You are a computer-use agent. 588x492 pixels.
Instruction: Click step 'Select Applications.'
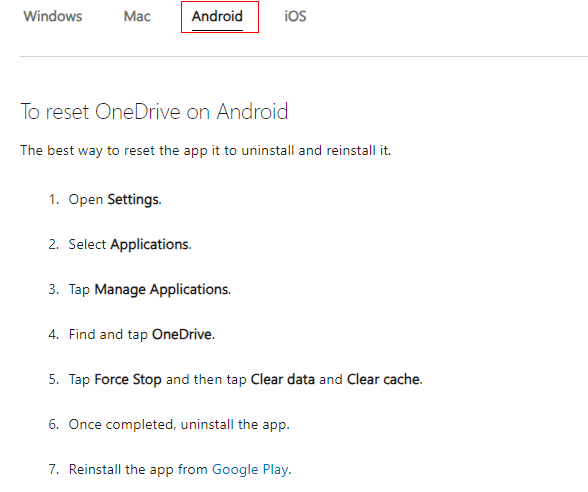130,244
